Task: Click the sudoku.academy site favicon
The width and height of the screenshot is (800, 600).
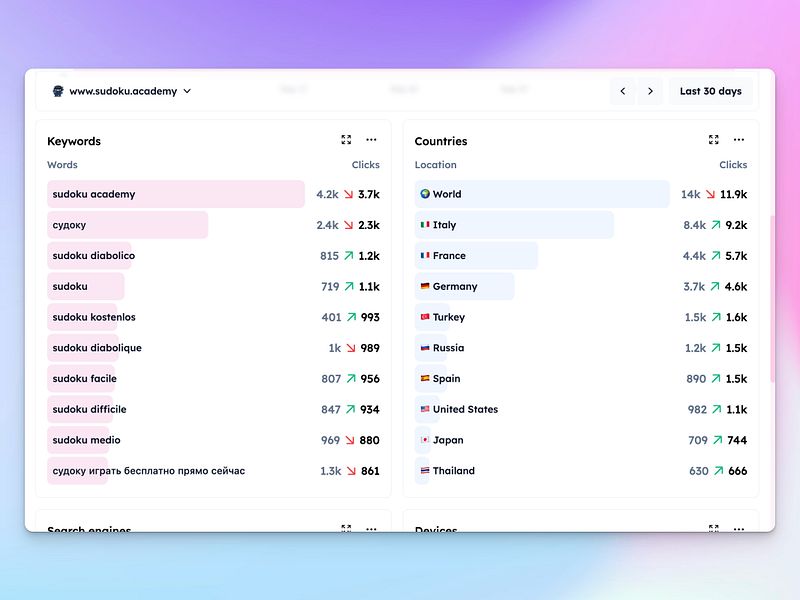Action: (x=58, y=91)
